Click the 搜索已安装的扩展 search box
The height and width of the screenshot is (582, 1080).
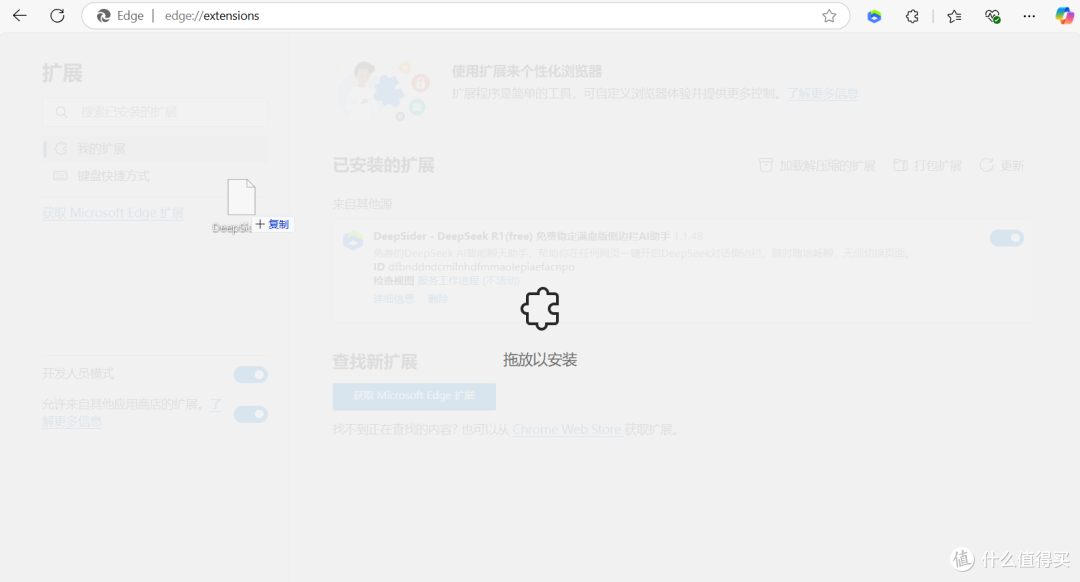(x=155, y=113)
